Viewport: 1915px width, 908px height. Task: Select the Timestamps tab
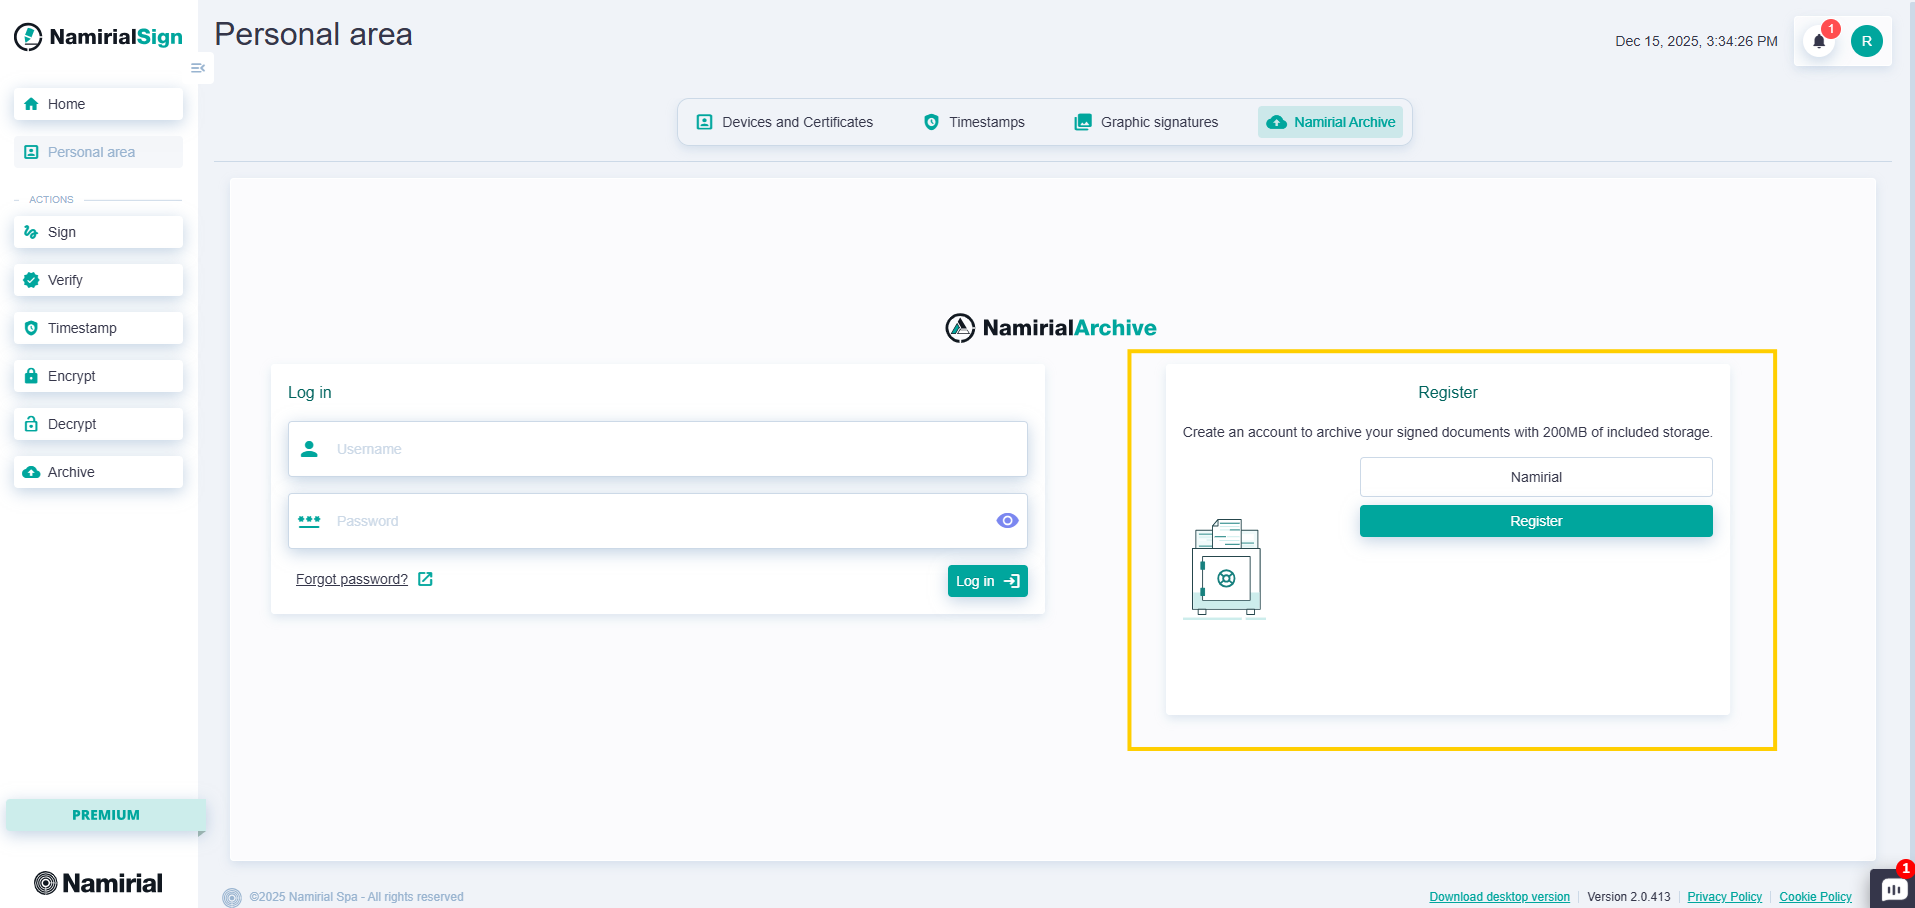coord(973,121)
